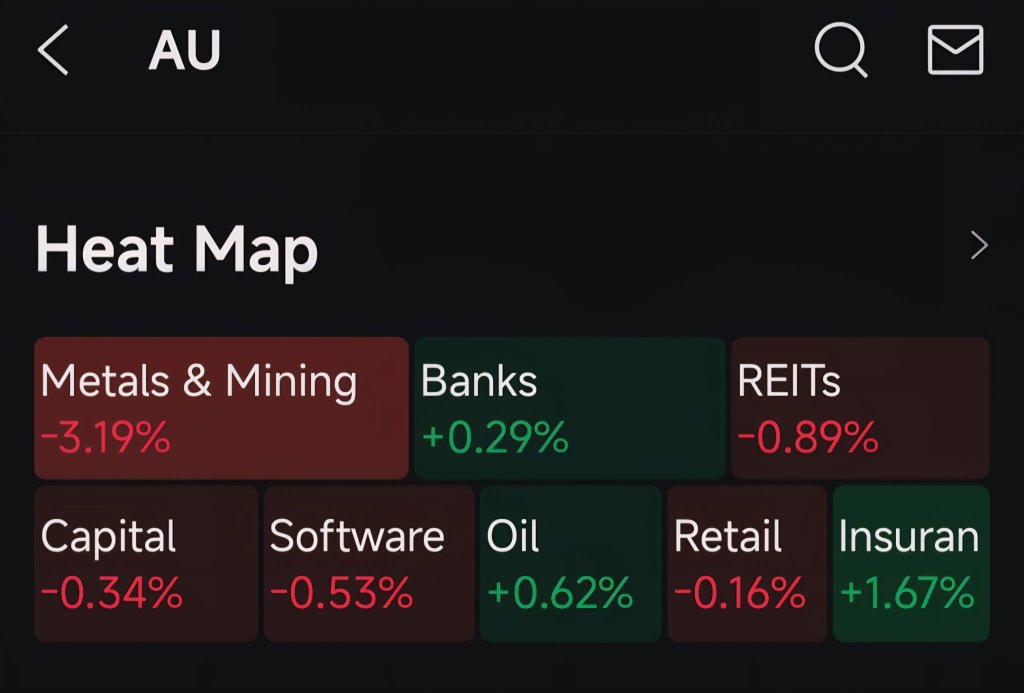1024x693 pixels.
Task: Open the Metals & Mining sector tile
Action: 221,408
